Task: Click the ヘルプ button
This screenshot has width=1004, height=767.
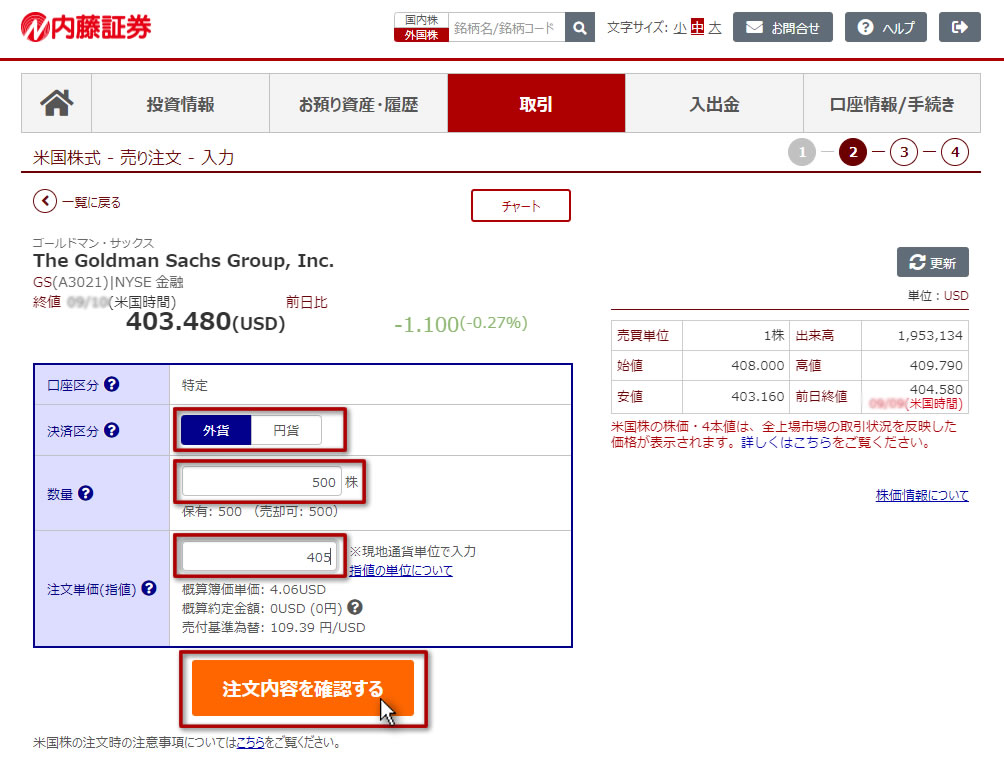Action: point(886,27)
